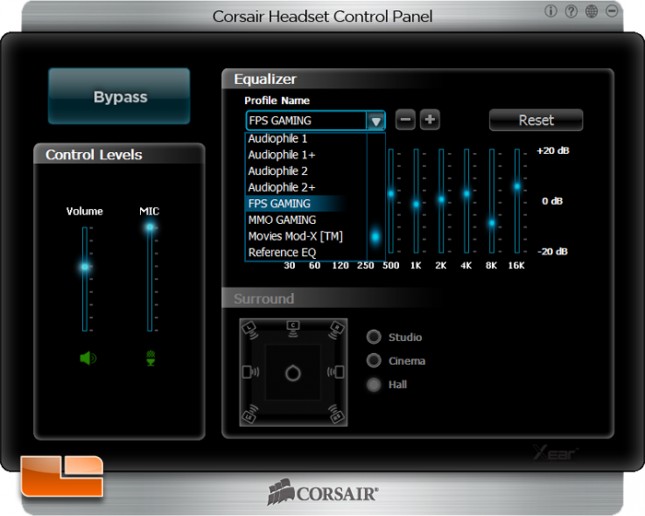Screen dimensions: 645x516
Task: Click the Corsair logo at the bottom
Action: [323, 492]
